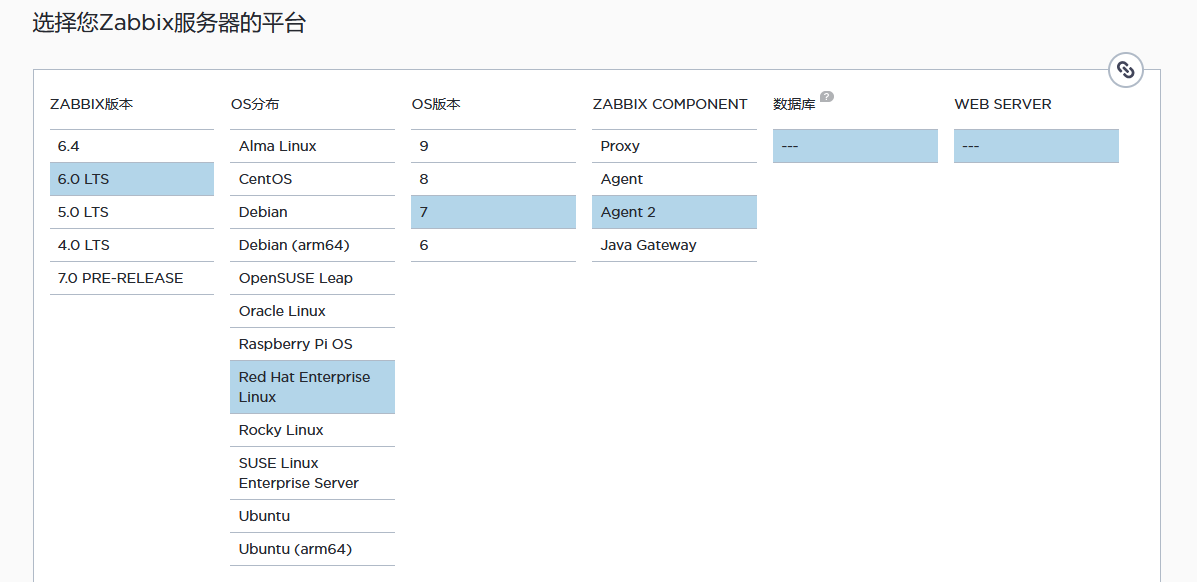Choose Proxy as Zabbix component
This screenshot has height=582, width=1197.
(674, 146)
